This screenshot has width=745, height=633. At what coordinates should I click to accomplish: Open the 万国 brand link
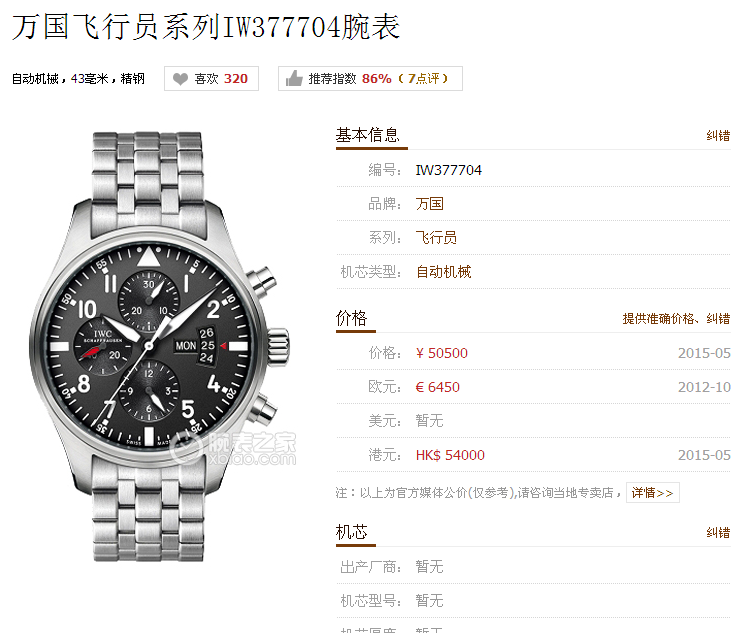click(x=430, y=204)
